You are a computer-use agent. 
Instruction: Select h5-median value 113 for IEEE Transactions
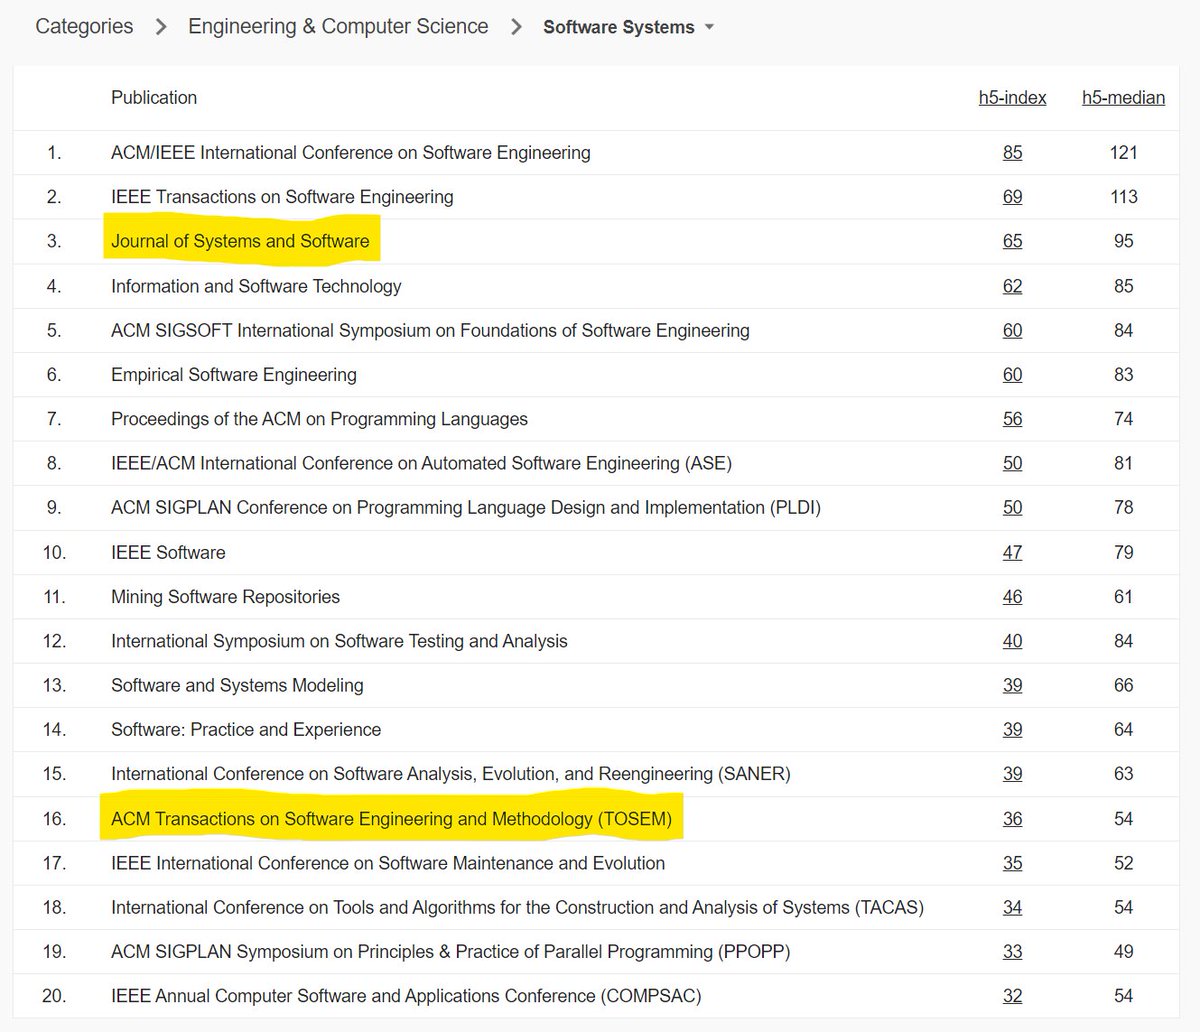click(x=1123, y=197)
